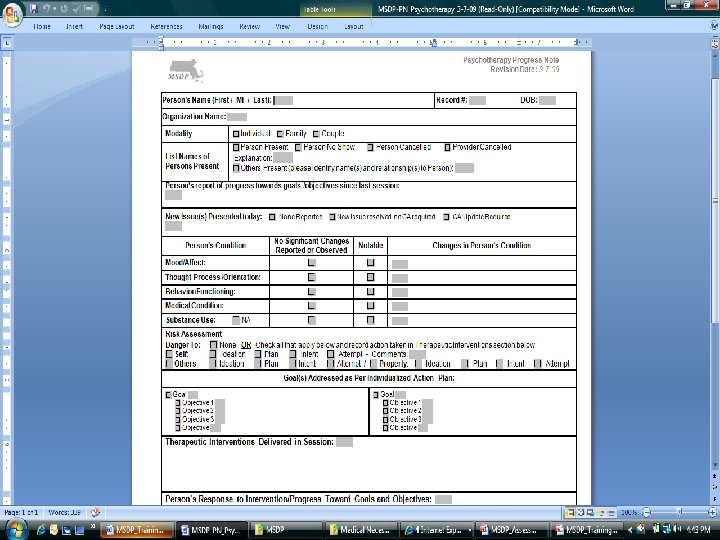Click the volume icon in system tray

(x=678, y=530)
